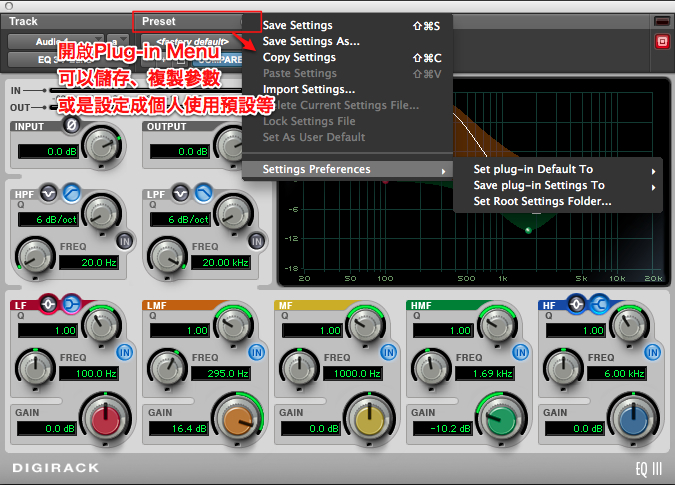Viewport: 675px width, 485px height.
Task: Click the window close button at top-left
Action: [9, 6]
